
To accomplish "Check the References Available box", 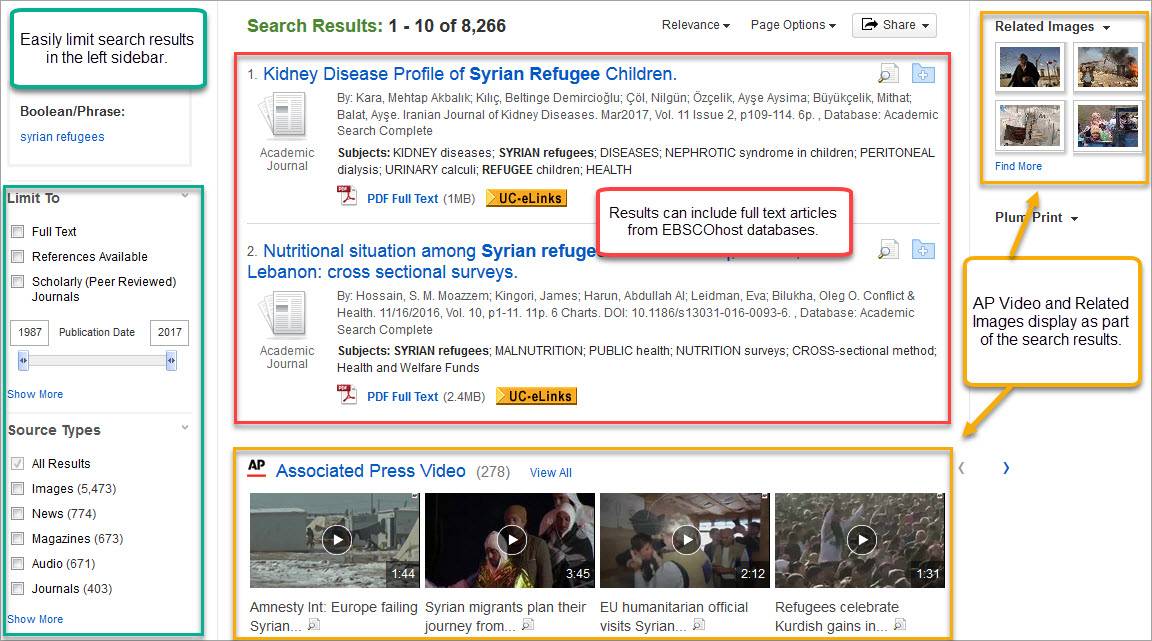I will pyautogui.click(x=18, y=257).
